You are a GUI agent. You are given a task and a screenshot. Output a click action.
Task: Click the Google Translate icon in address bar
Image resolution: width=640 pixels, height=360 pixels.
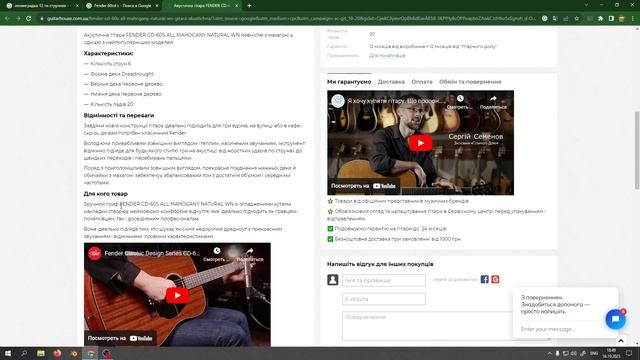click(555, 18)
